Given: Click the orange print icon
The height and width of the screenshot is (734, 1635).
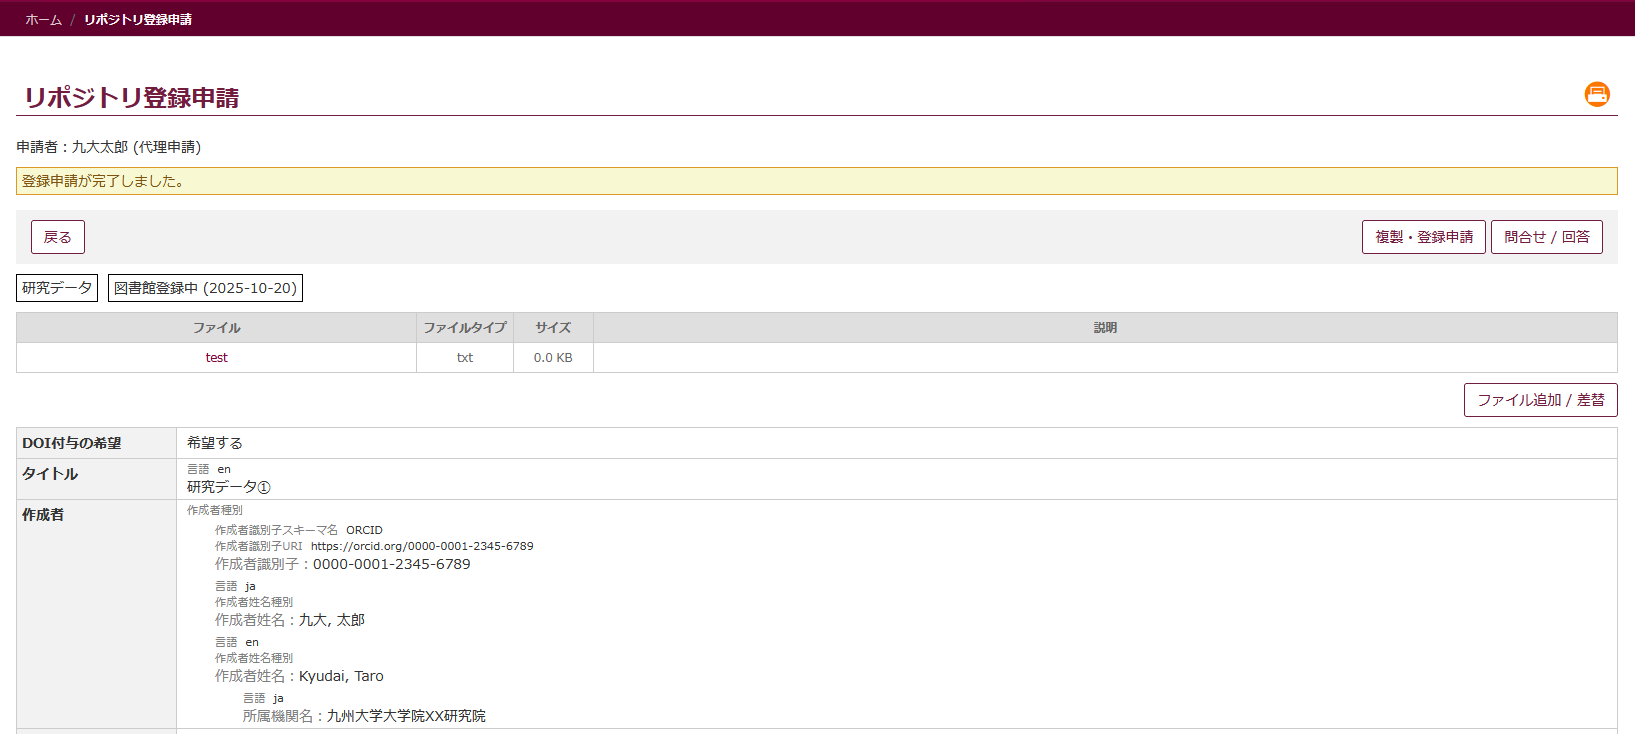Looking at the screenshot, I should [1597, 94].
